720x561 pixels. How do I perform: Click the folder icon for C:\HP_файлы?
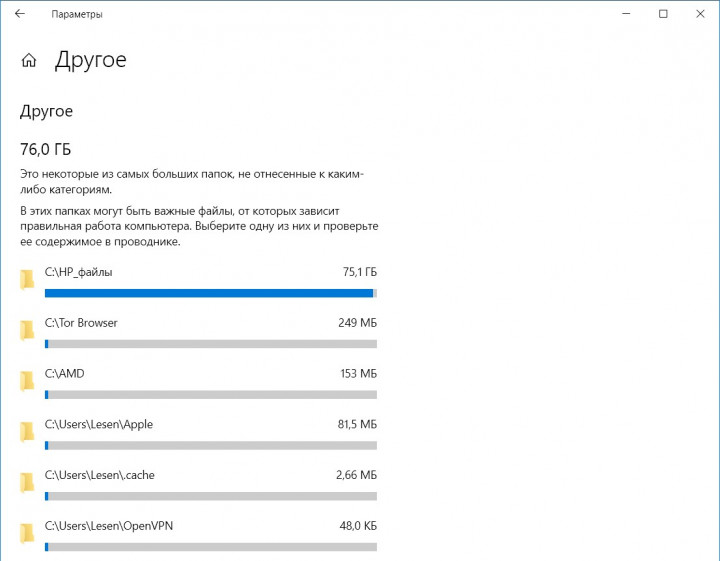27,280
